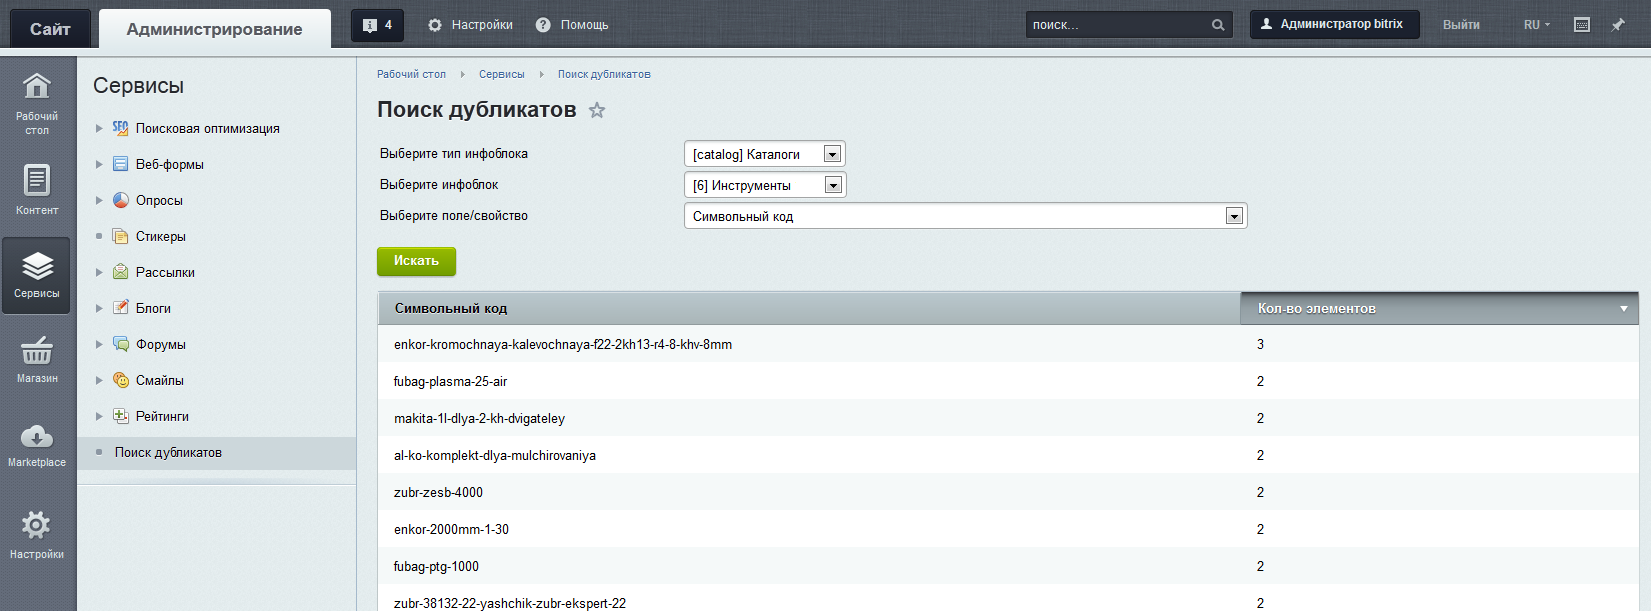Click the Рейтинги tree item label
Viewport: 1651px width, 611px height.
[162, 416]
